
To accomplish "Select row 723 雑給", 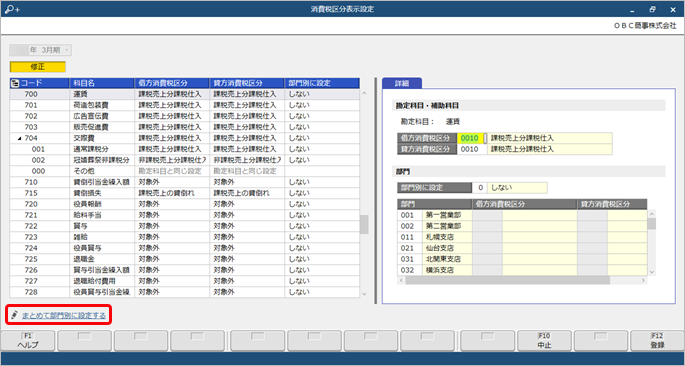I will (x=184, y=237).
